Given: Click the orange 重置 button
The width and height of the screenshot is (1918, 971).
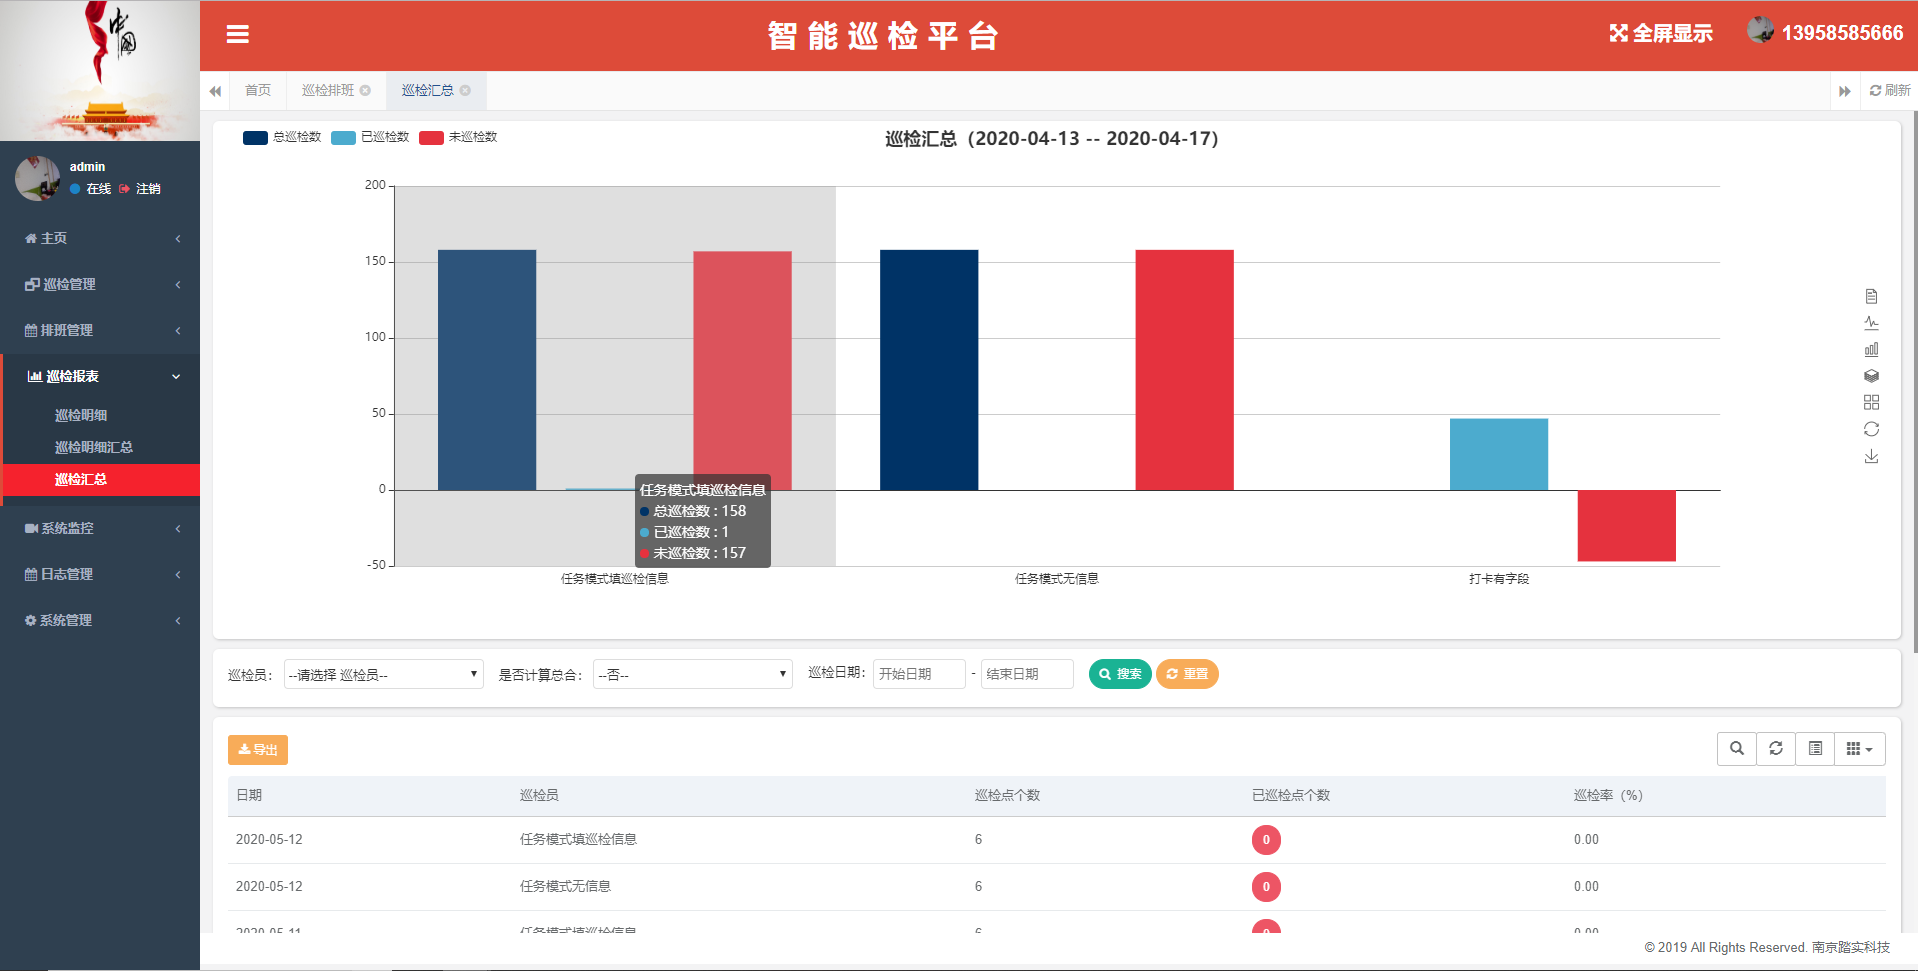Looking at the screenshot, I should (1187, 674).
